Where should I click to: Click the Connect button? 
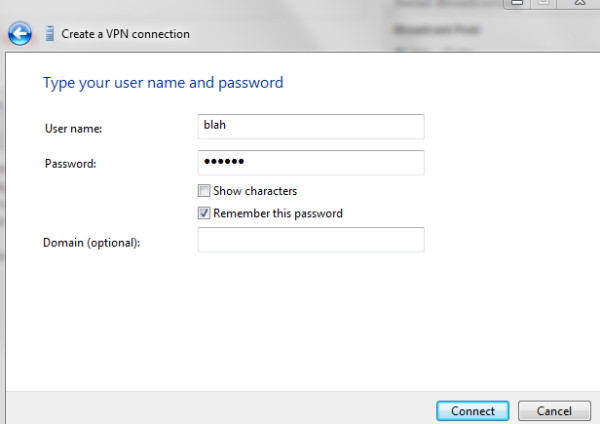473,411
